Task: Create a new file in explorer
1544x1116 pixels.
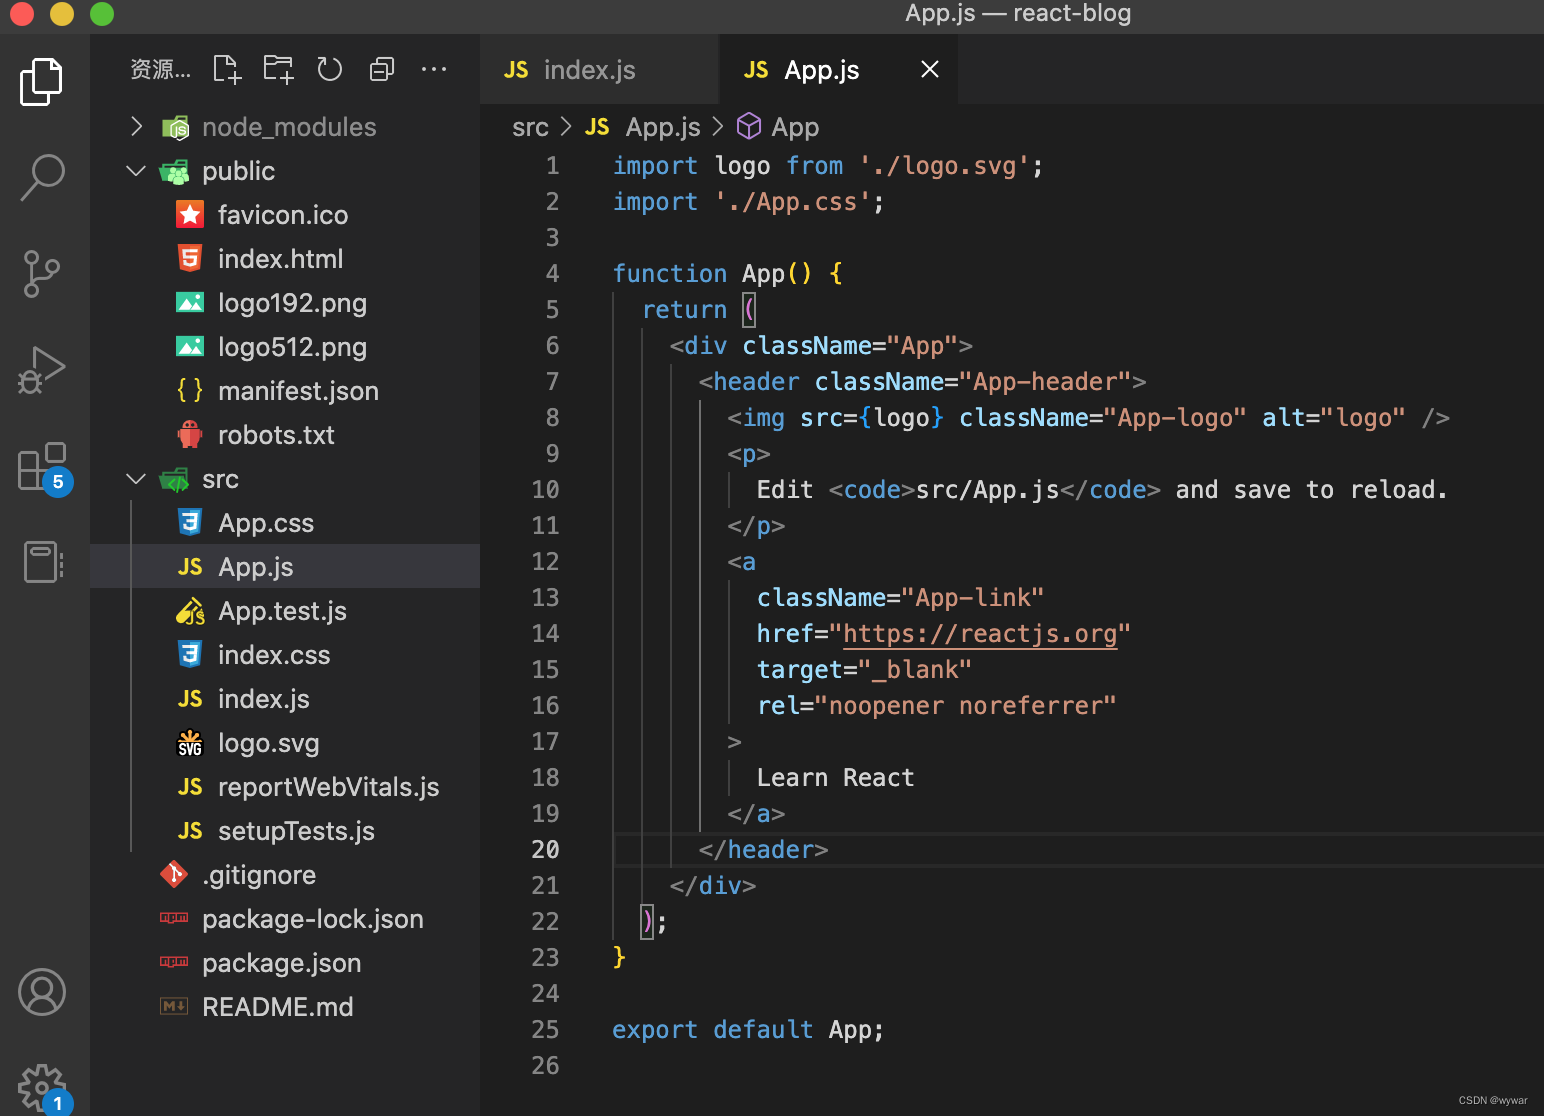Action: [227, 69]
